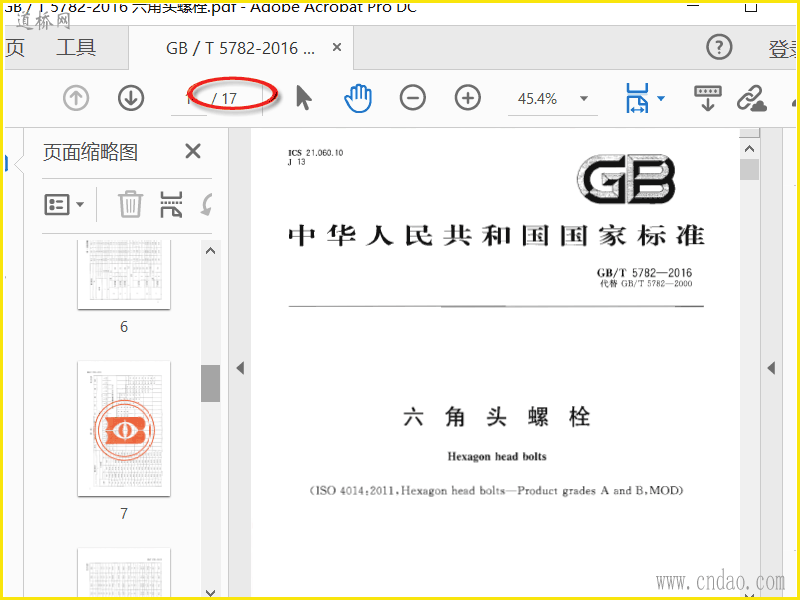This screenshot has height=600, width=800.
Task: Open the zoom level dropdown arrow
Action: pyautogui.click(x=584, y=98)
